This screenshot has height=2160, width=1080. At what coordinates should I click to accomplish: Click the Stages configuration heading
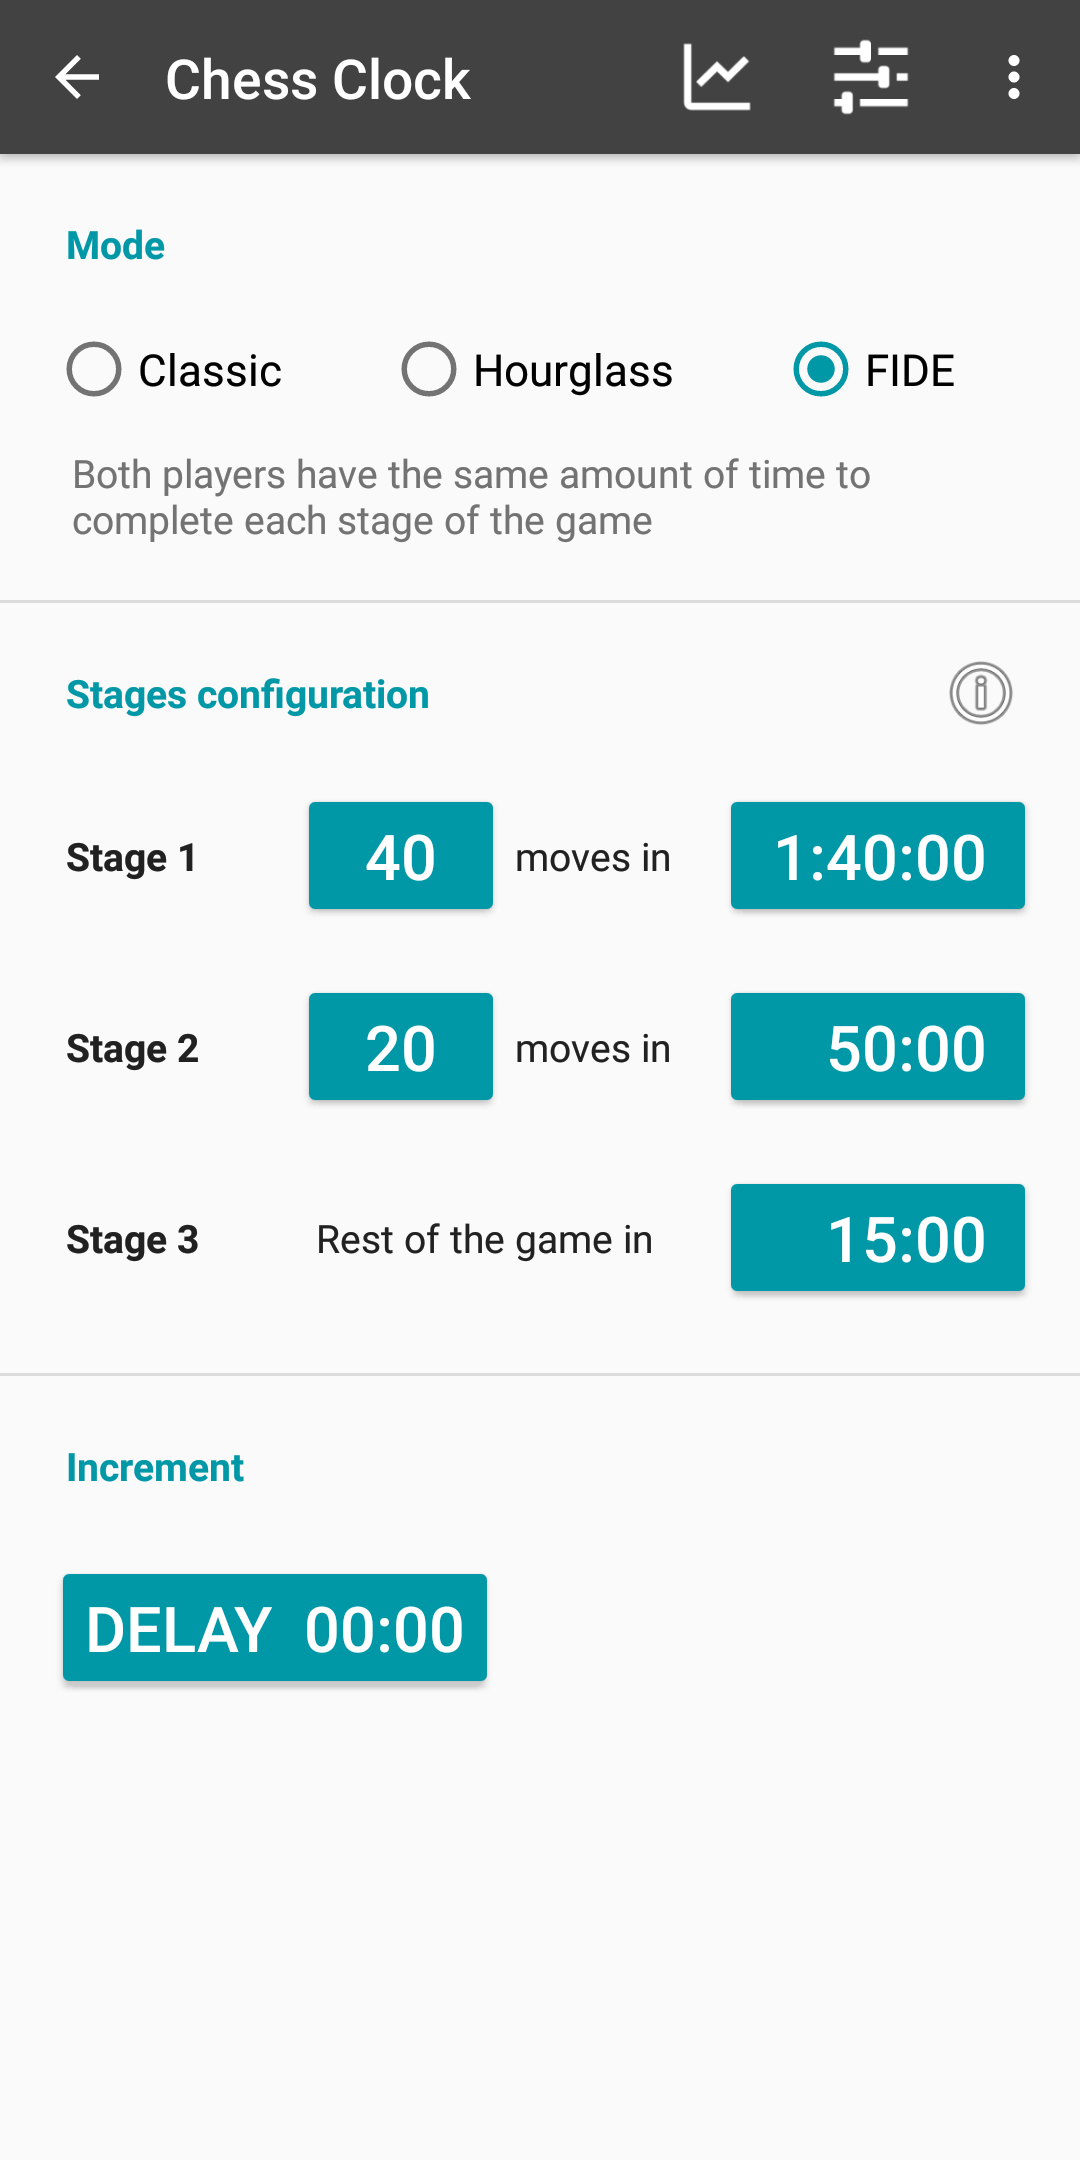coord(248,695)
